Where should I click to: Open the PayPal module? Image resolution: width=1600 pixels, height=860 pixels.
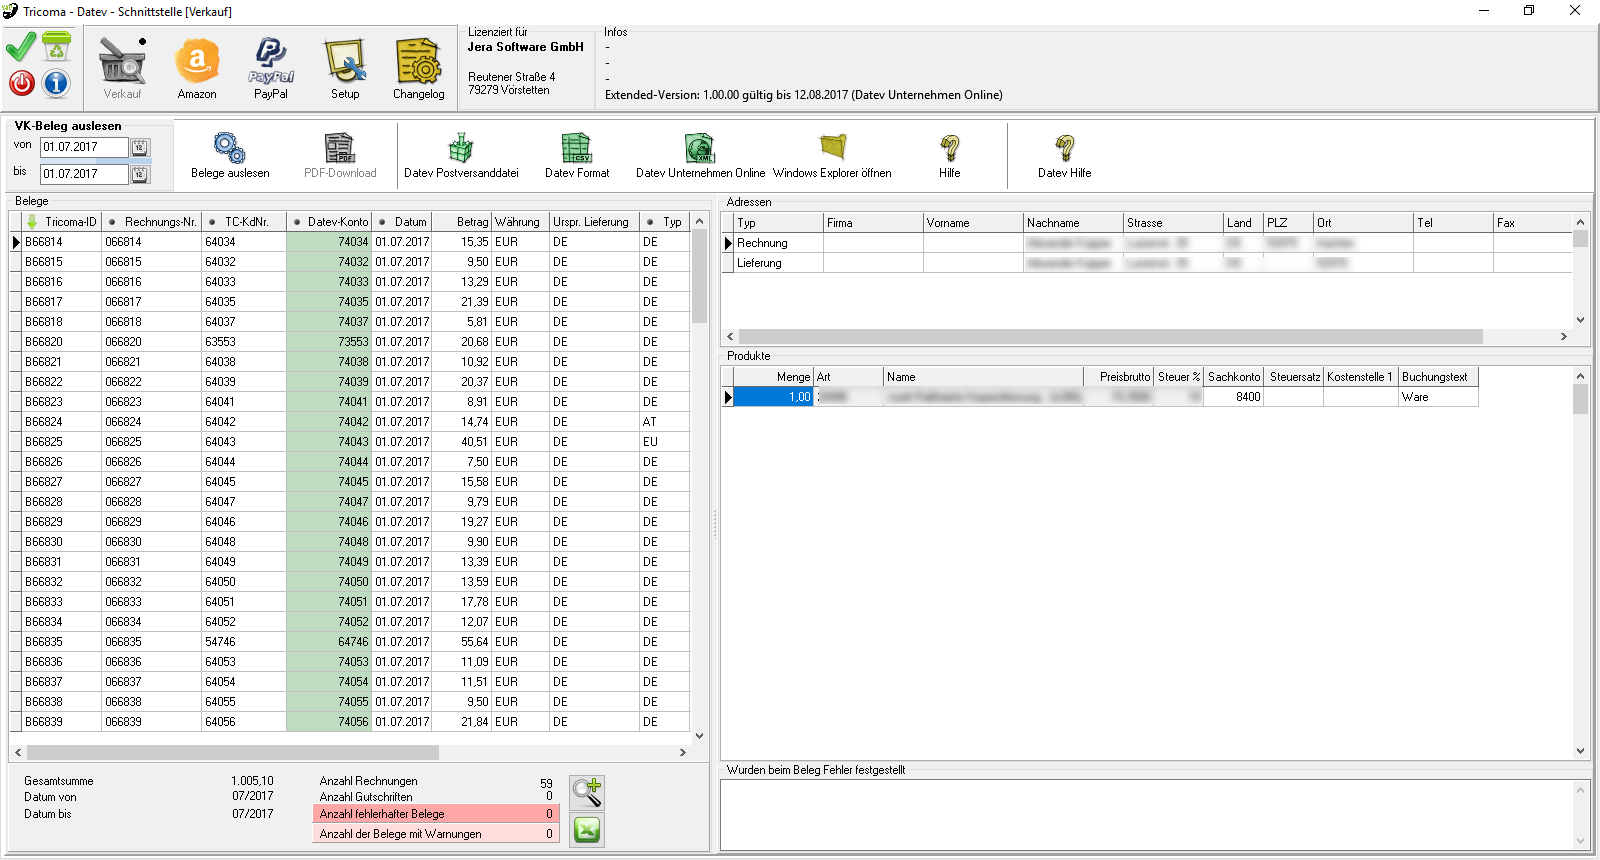coord(270,68)
